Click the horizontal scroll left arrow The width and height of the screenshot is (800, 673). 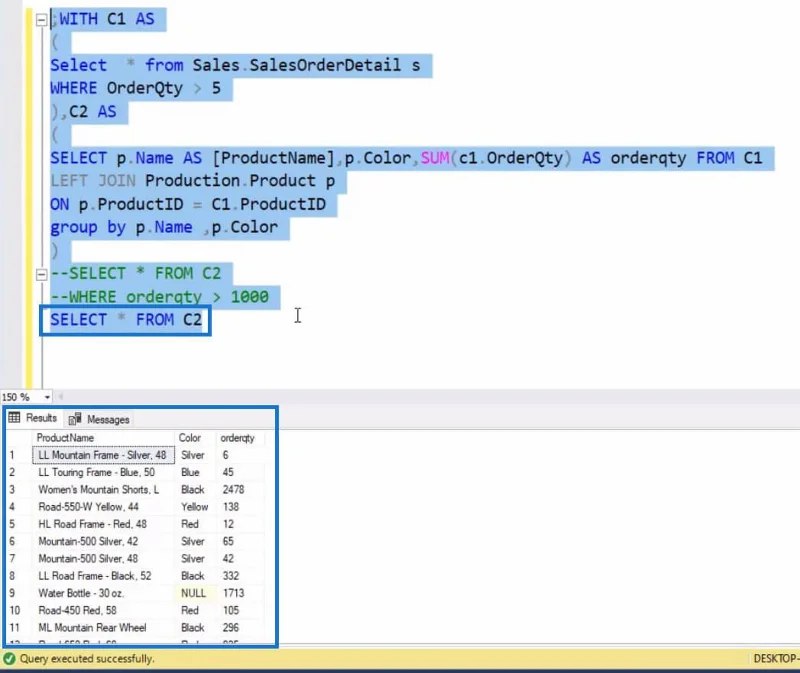click(x=61, y=396)
